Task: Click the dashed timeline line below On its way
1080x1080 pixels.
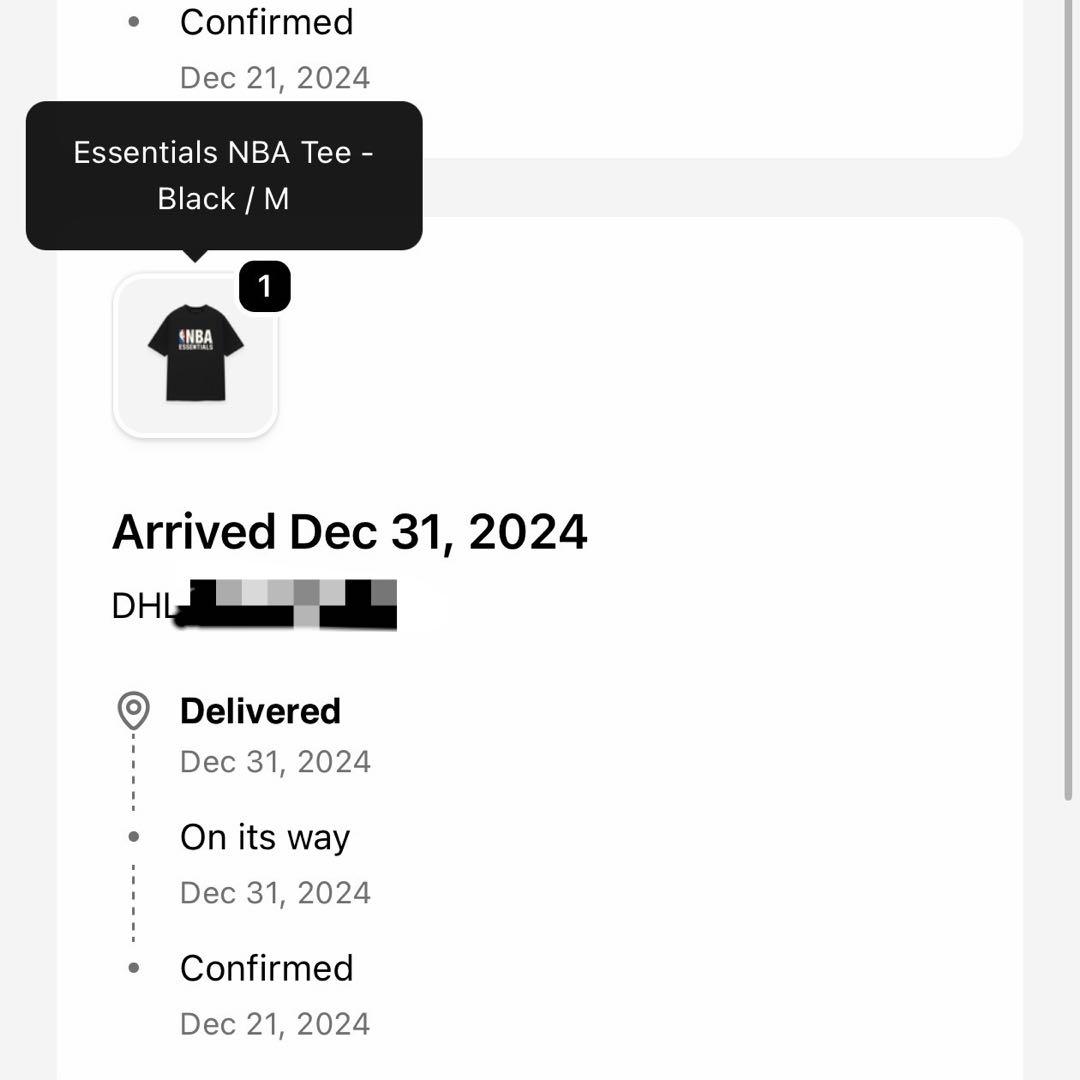Action: click(133, 903)
